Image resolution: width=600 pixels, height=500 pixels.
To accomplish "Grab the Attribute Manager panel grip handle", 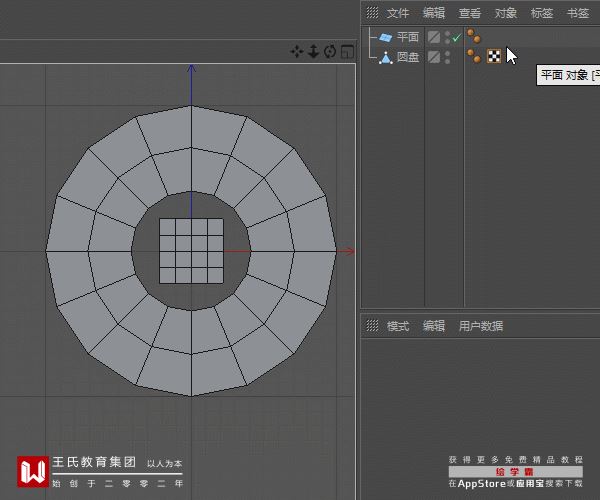I will pos(372,326).
